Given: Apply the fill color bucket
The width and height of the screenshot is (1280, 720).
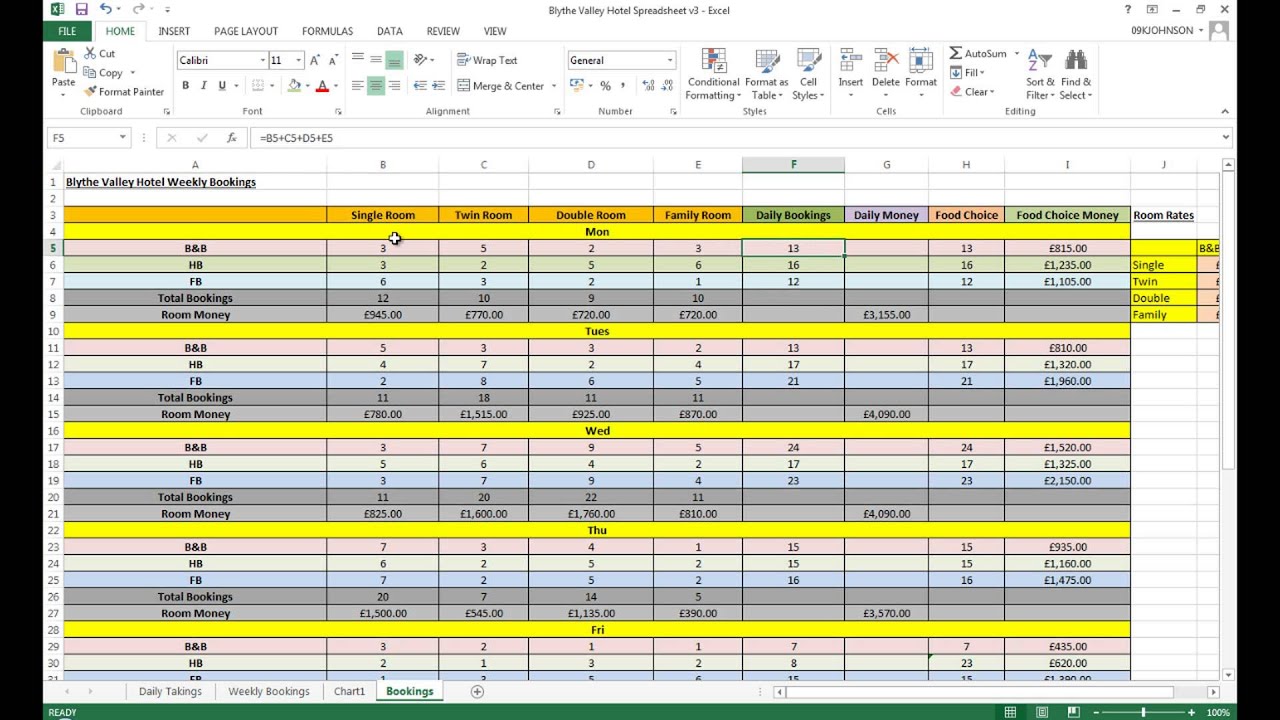Looking at the screenshot, I should pyautogui.click(x=294, y=86).
